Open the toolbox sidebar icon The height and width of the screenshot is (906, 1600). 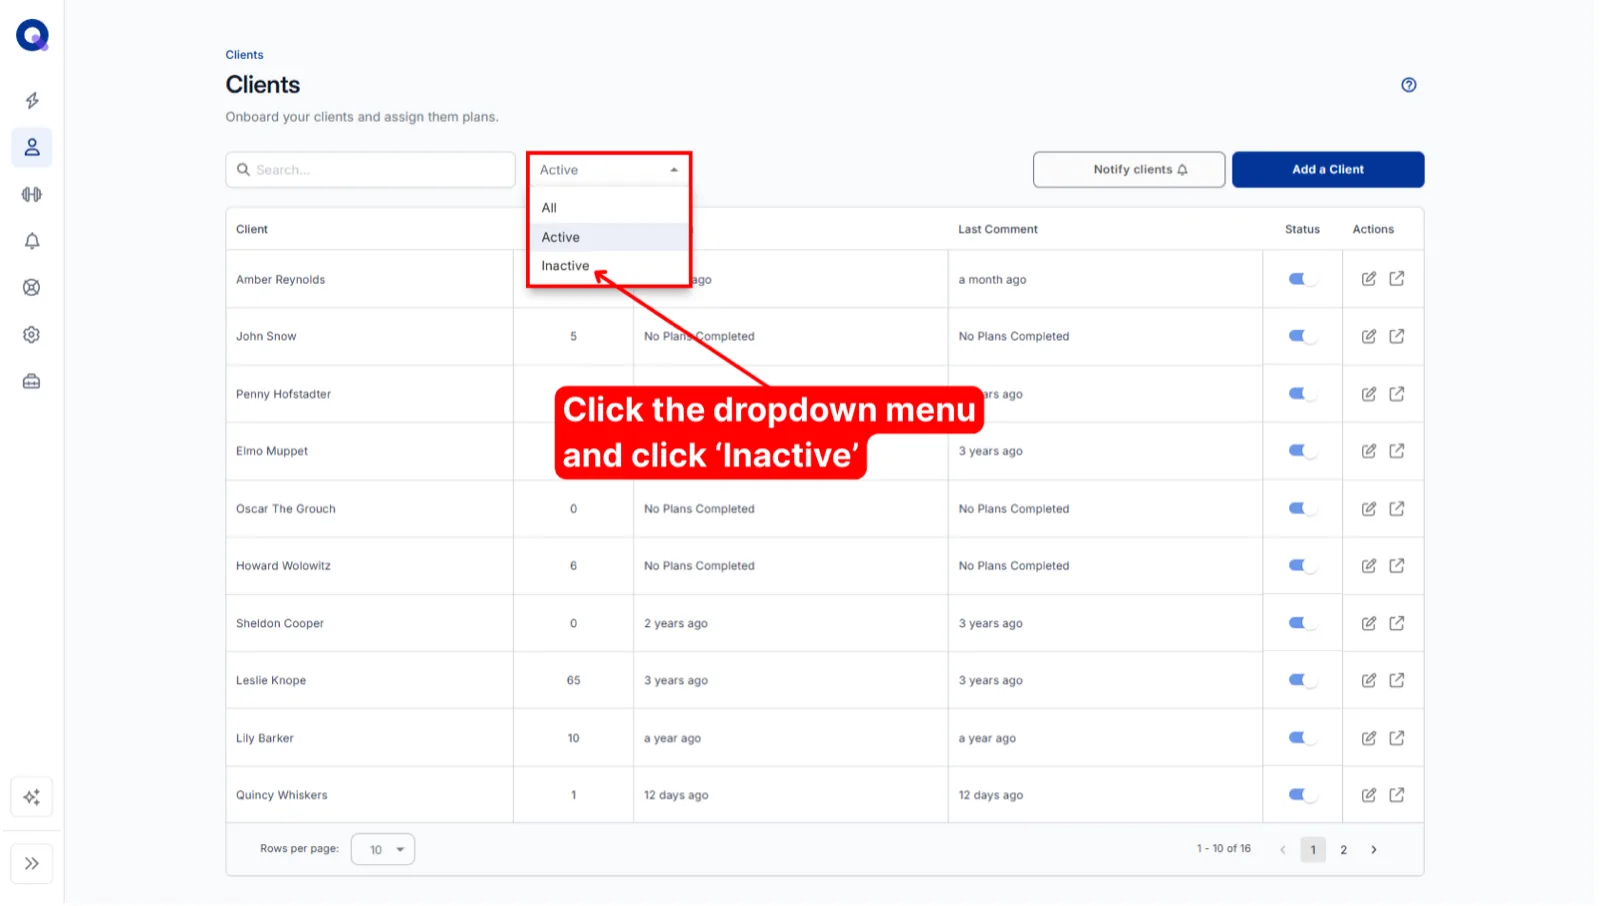pos(32,381)
